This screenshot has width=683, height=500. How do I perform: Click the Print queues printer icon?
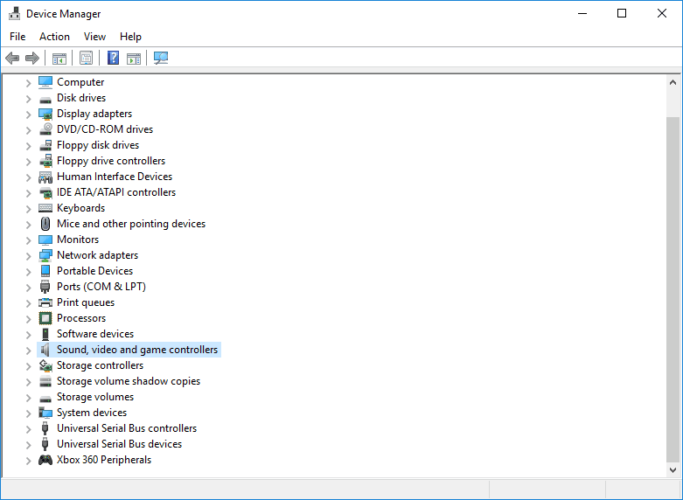point(45,302)
